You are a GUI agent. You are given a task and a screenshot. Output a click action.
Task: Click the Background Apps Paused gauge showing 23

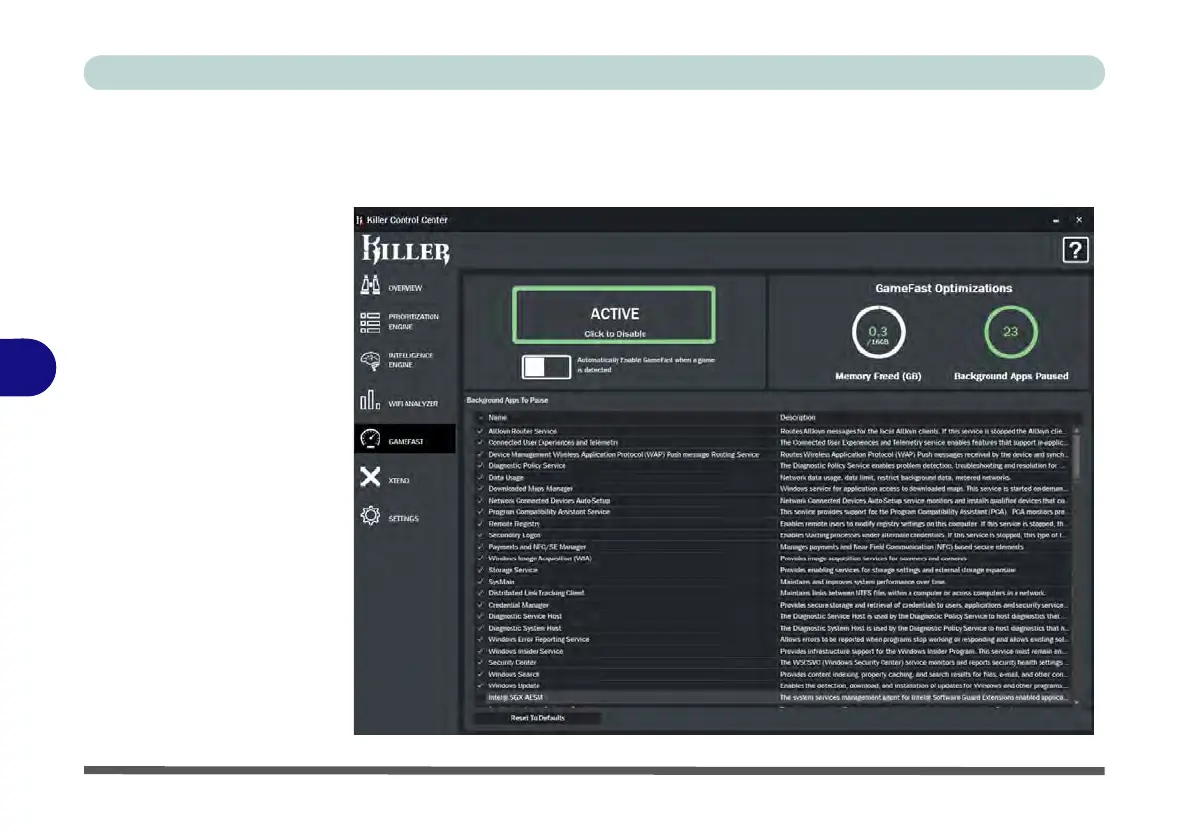coord(1010,332)
